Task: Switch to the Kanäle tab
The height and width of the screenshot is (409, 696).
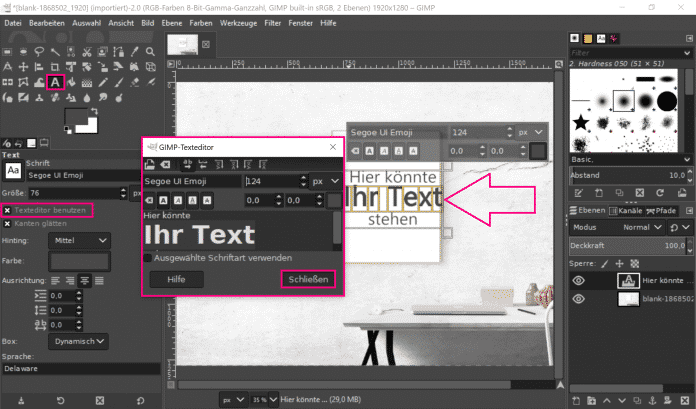Action: (x=631, y=211)
